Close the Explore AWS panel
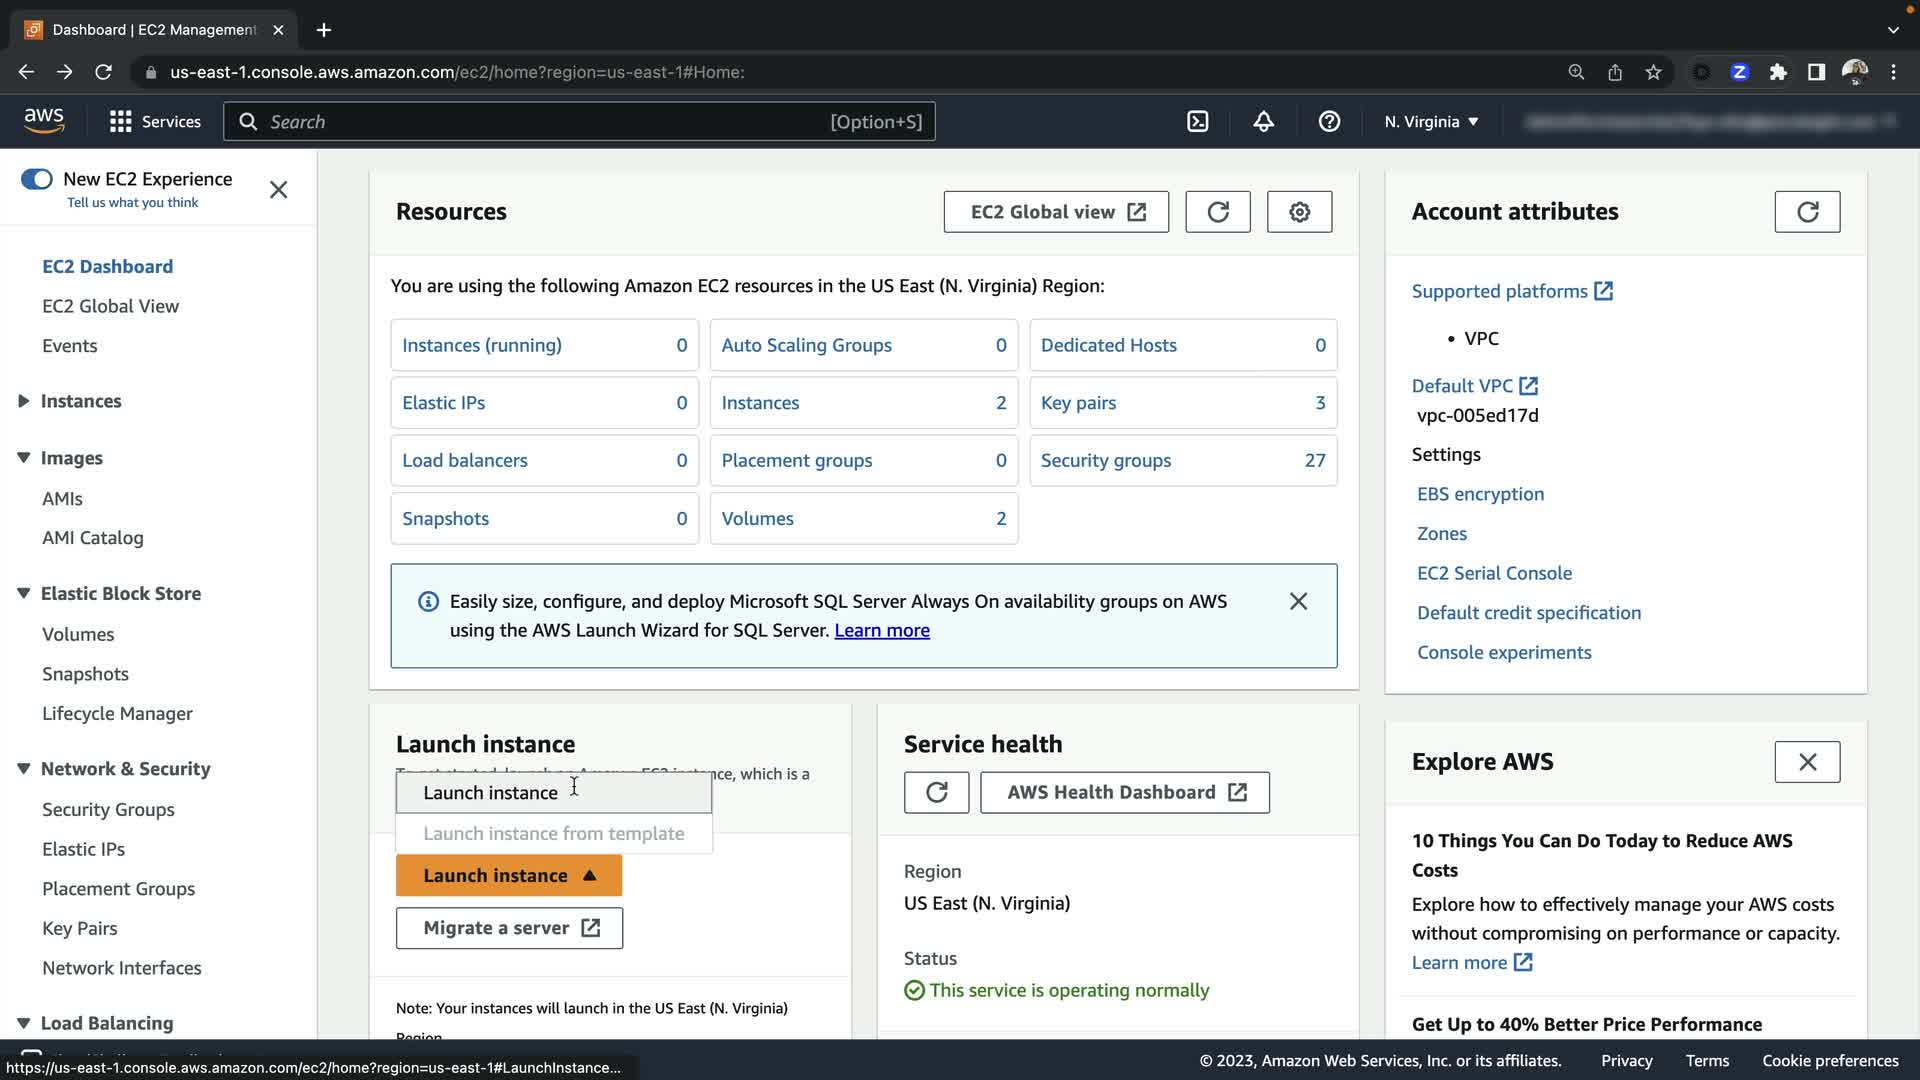Screen dimensions: 1920x1080 (x=1806, y=762)
